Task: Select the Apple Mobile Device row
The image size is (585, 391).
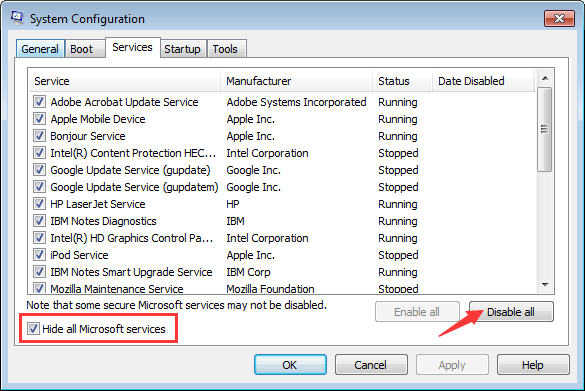Action: pos(282,119)
